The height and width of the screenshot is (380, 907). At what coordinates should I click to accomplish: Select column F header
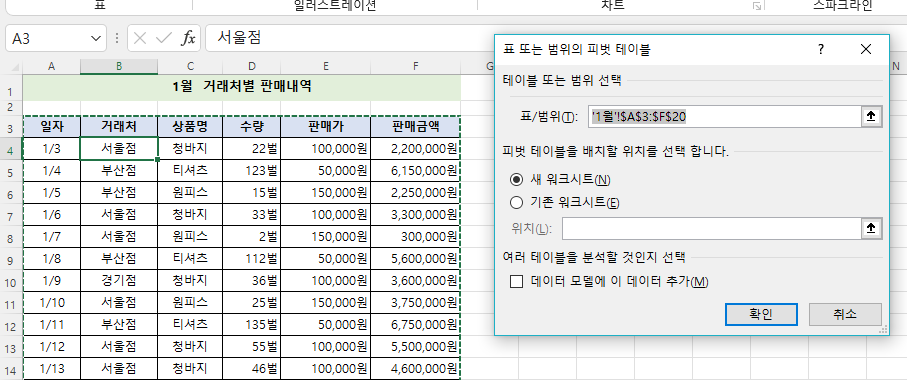click(416, 67)
